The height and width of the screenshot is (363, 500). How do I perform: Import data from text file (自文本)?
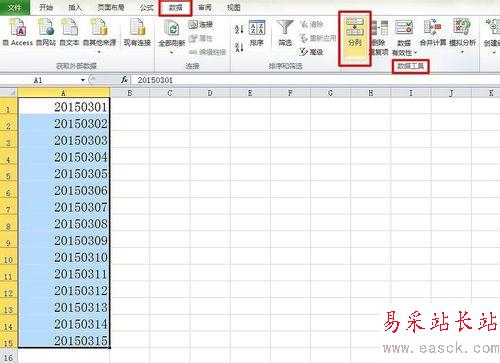pyautogui.click(x=69, y=32)
